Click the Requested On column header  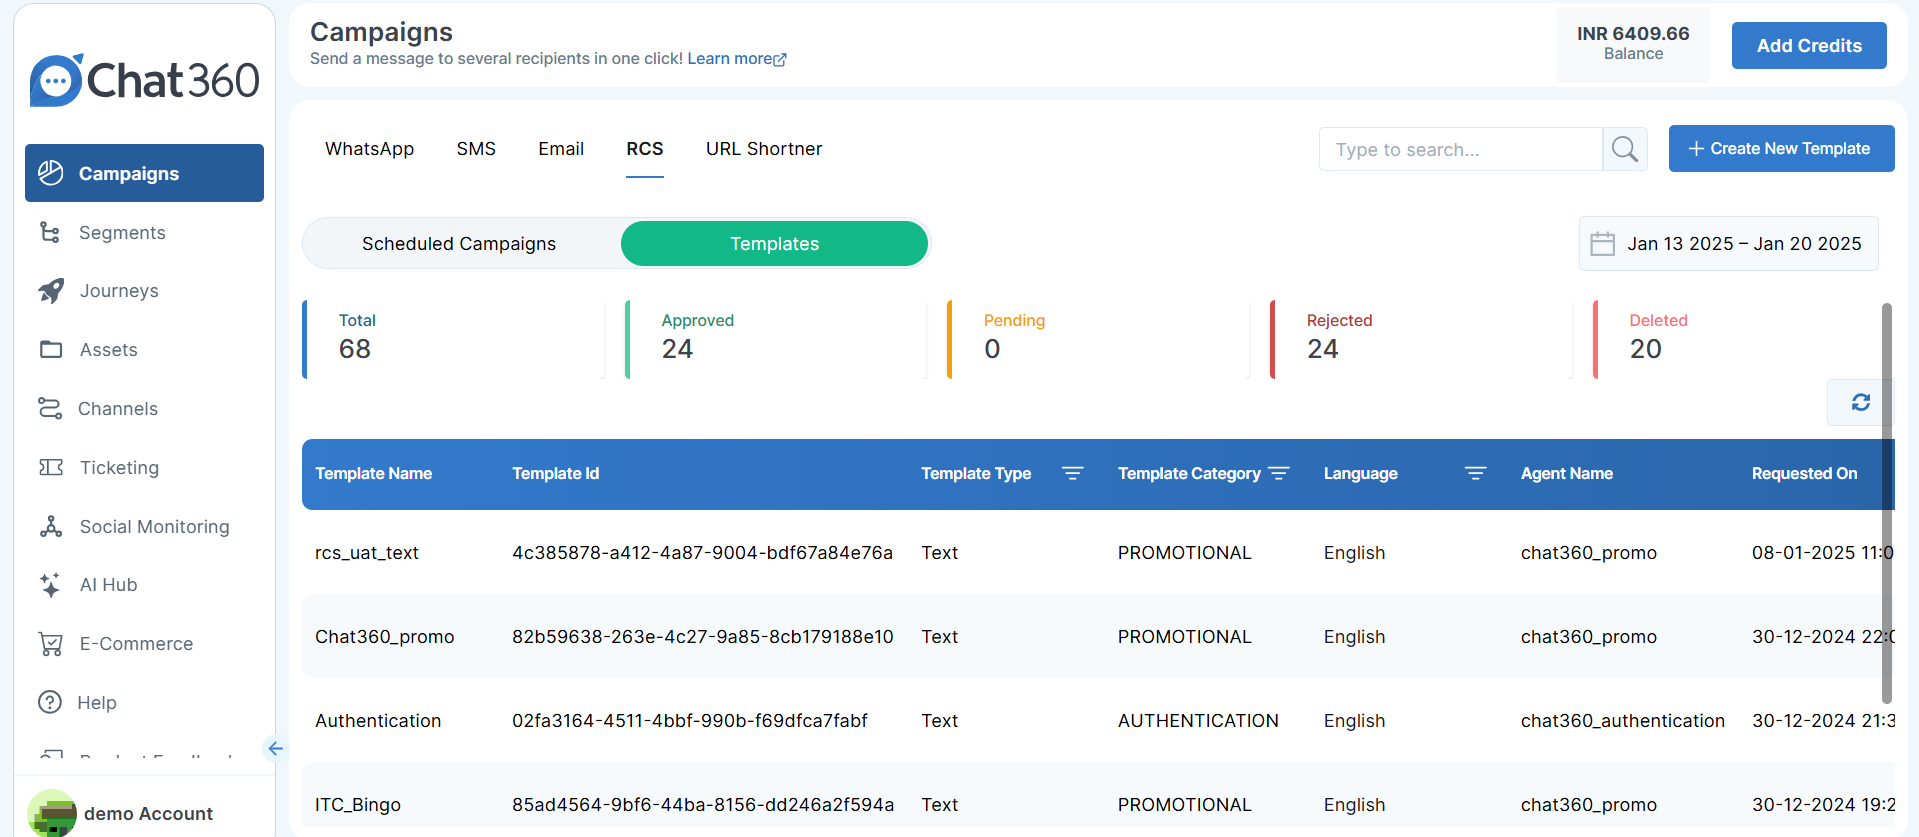click(1804, 474)
